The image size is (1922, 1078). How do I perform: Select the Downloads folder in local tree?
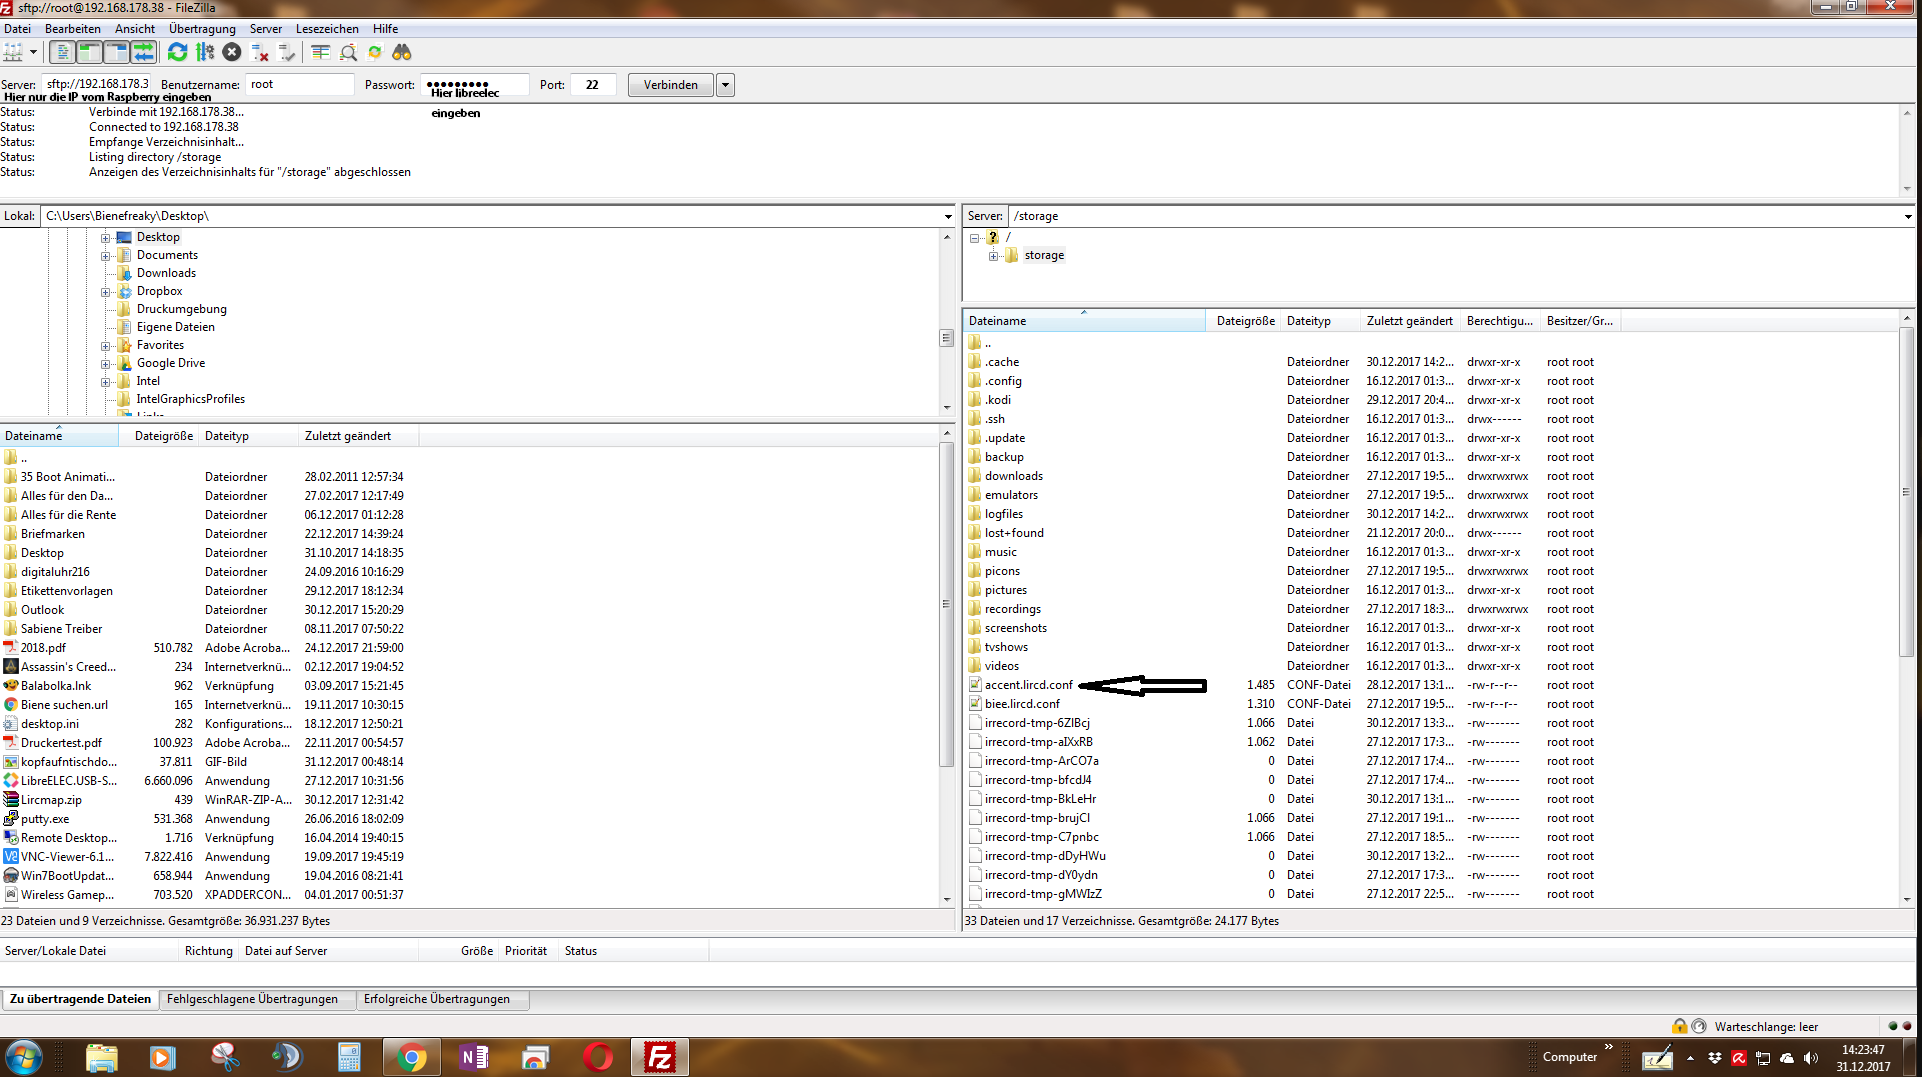click(x=166, y=273)
